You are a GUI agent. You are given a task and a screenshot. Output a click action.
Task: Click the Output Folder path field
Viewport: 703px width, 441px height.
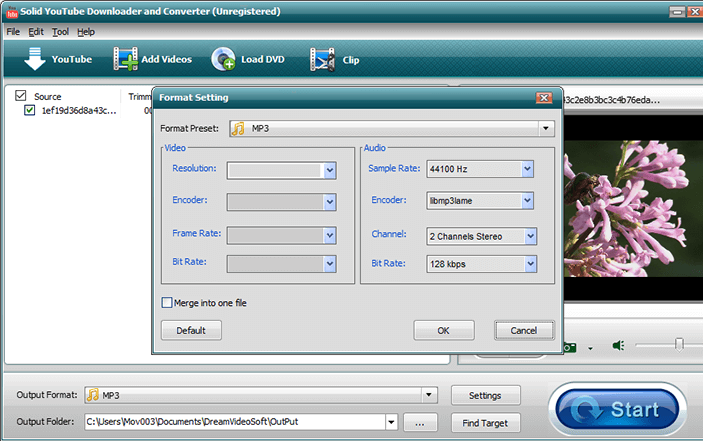pyautogui.click(x=235, y=422)
